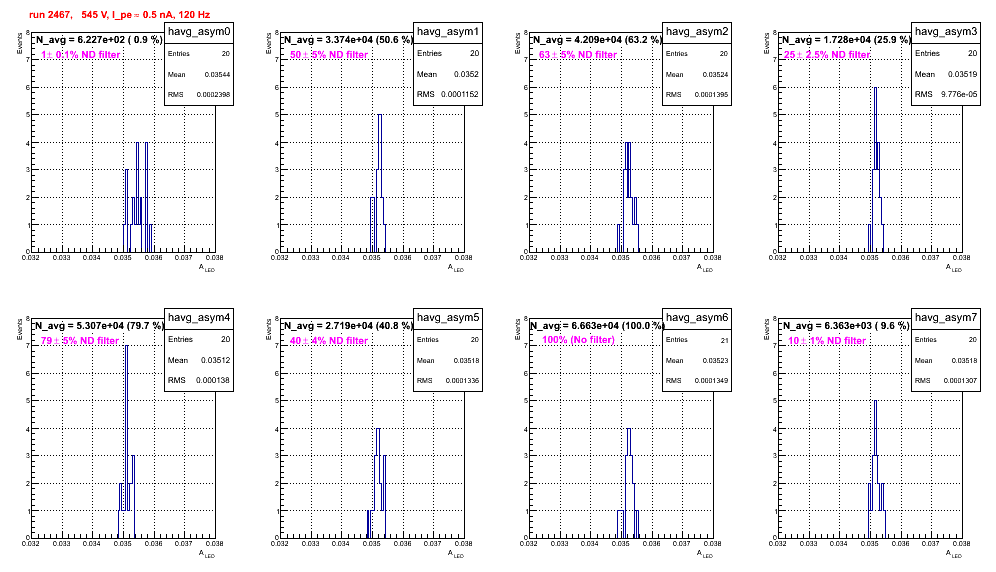This screenshot has height=572, width=996.
Task: Click the N_avg = 3.374e+04 label
Action: (348, 40)
